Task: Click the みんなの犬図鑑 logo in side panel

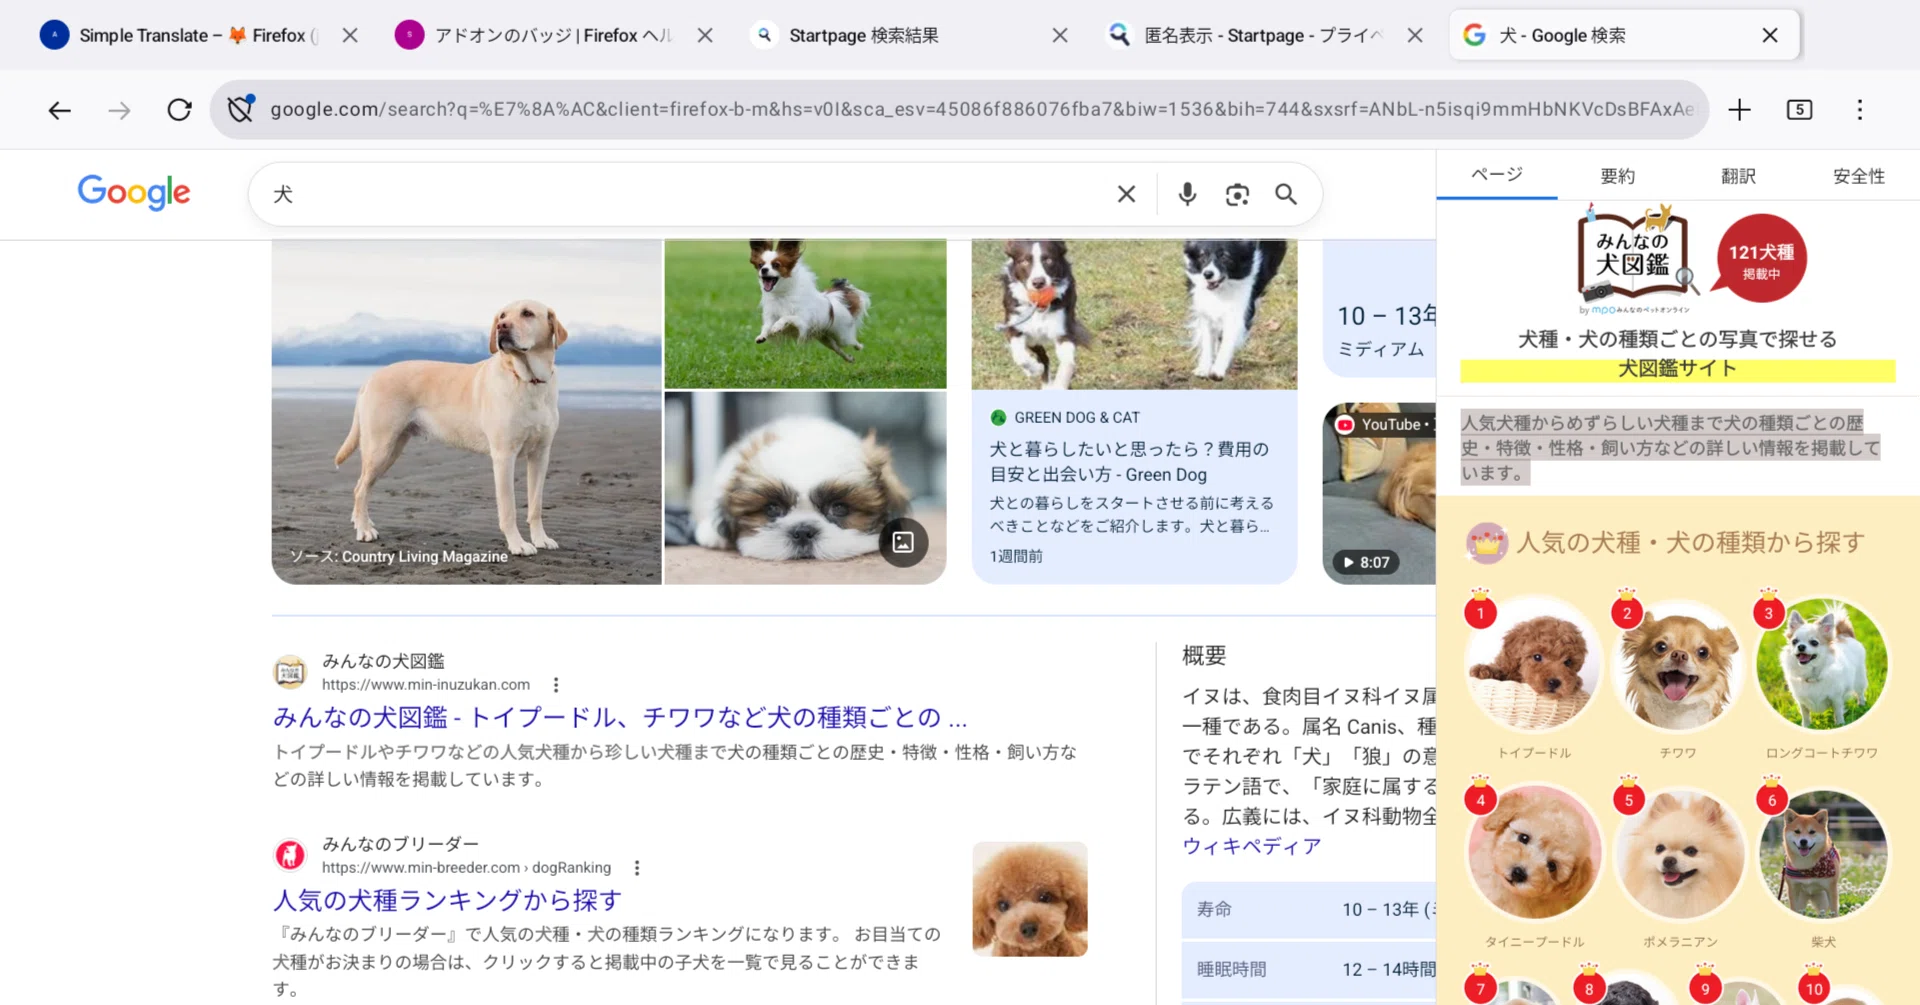Action: (x=1636, y=259)
